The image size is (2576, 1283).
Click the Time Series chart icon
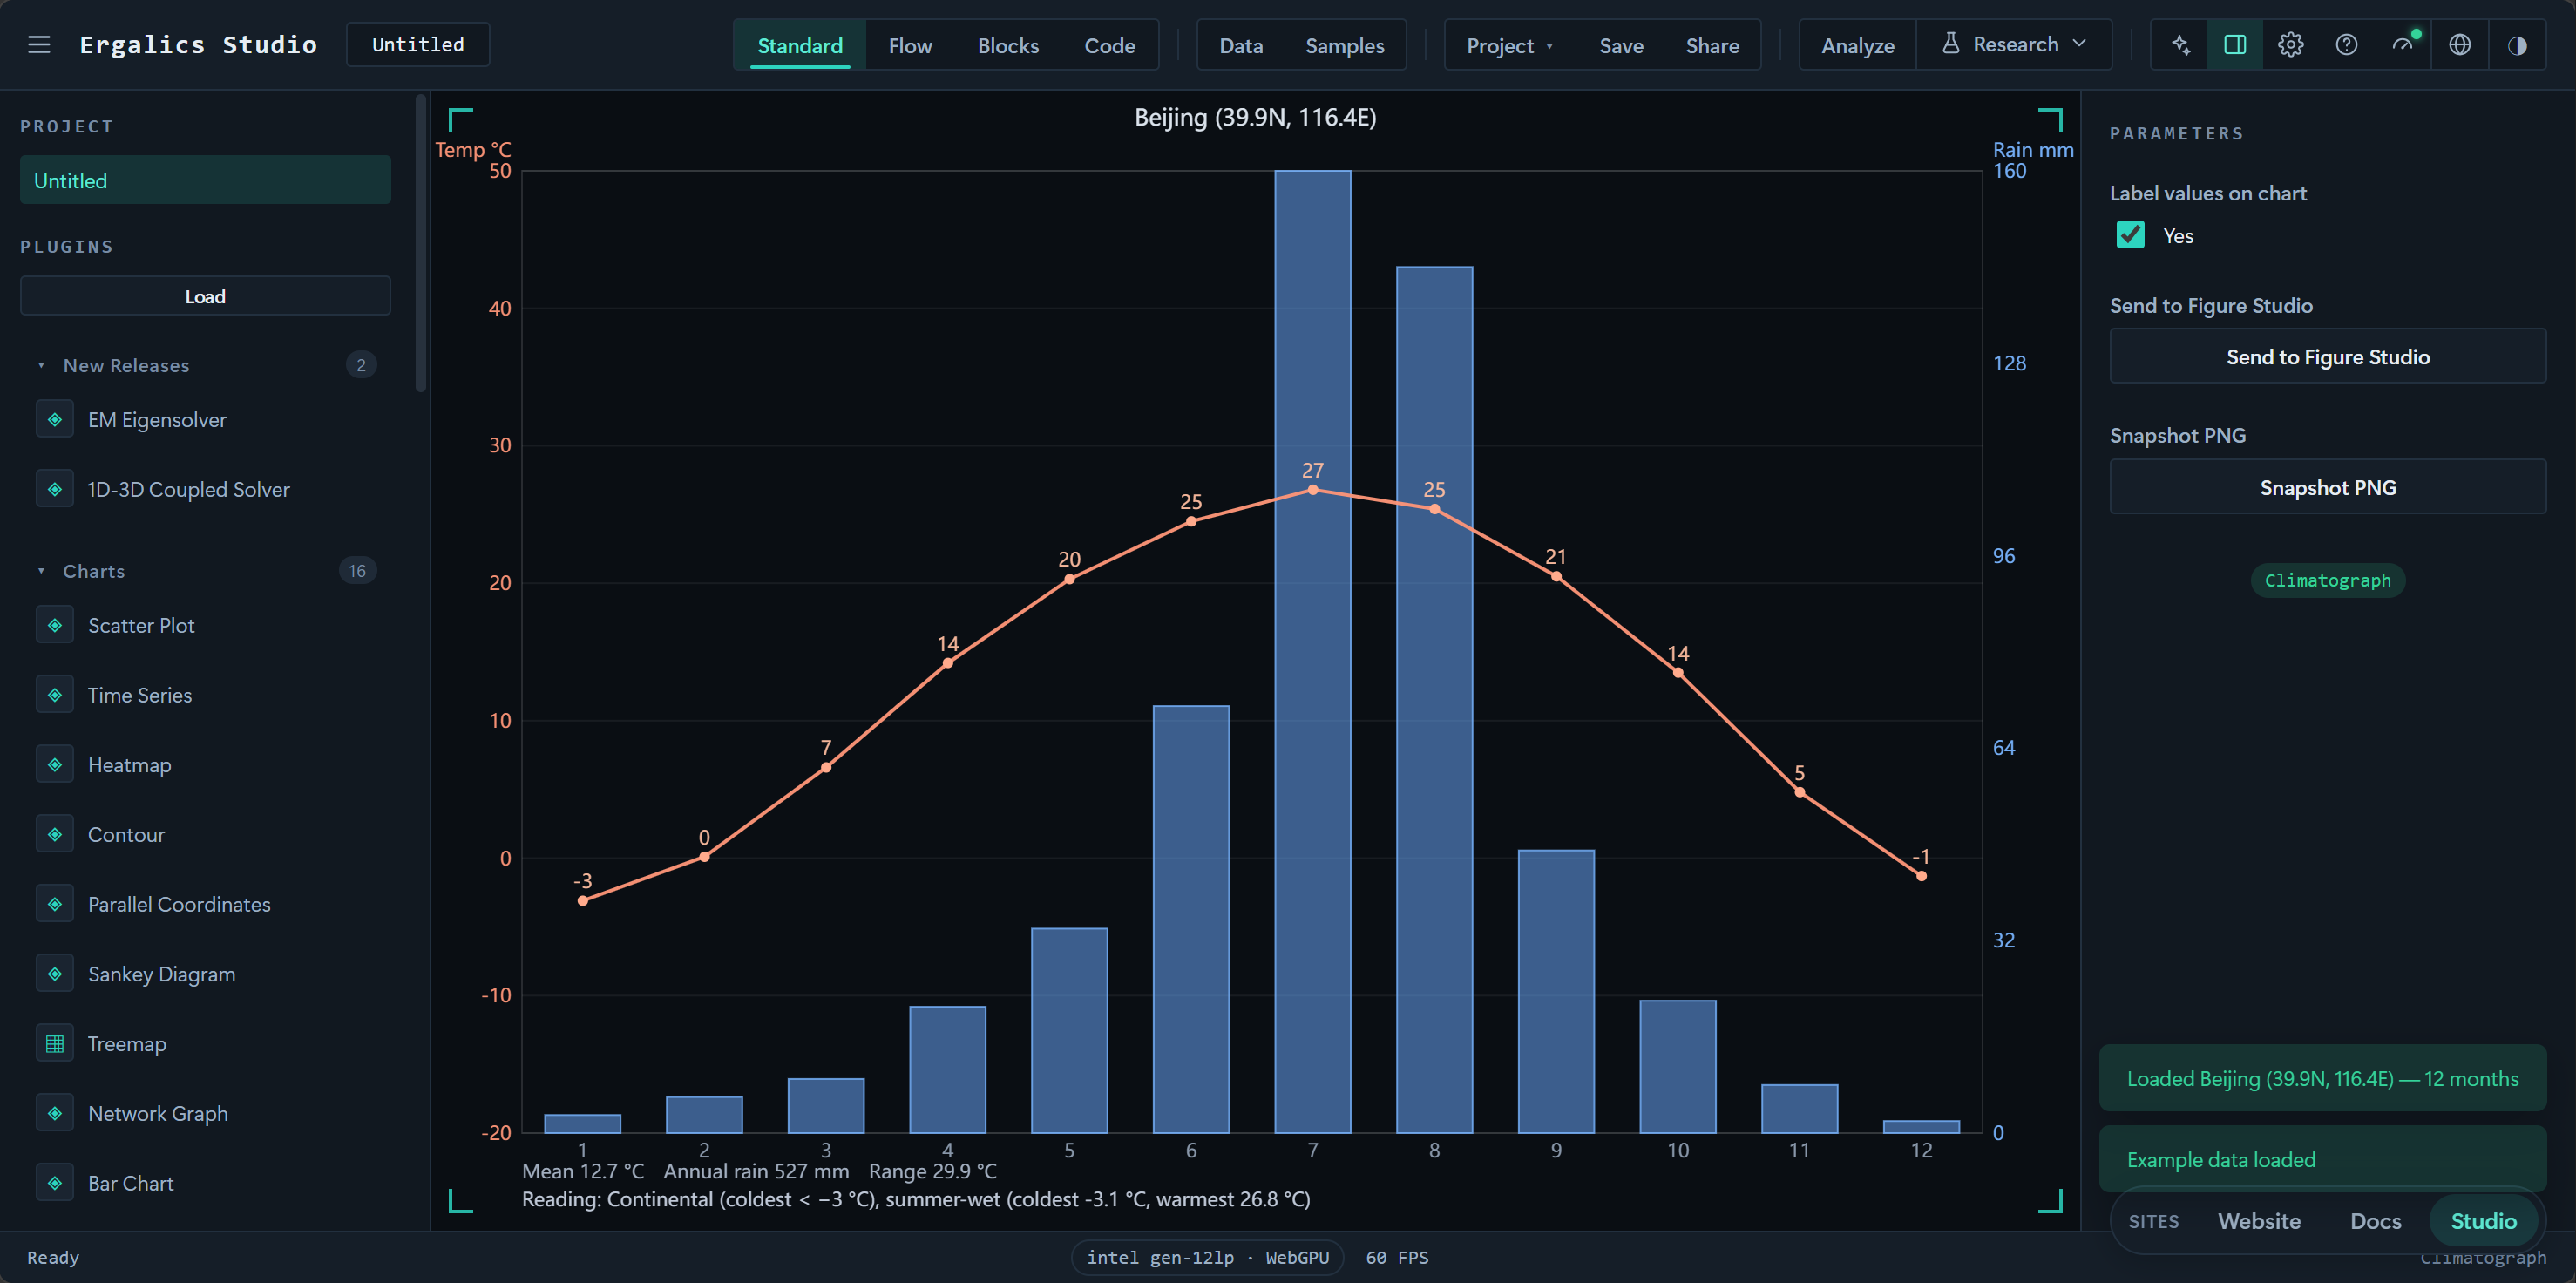click(x=55, y=695)
